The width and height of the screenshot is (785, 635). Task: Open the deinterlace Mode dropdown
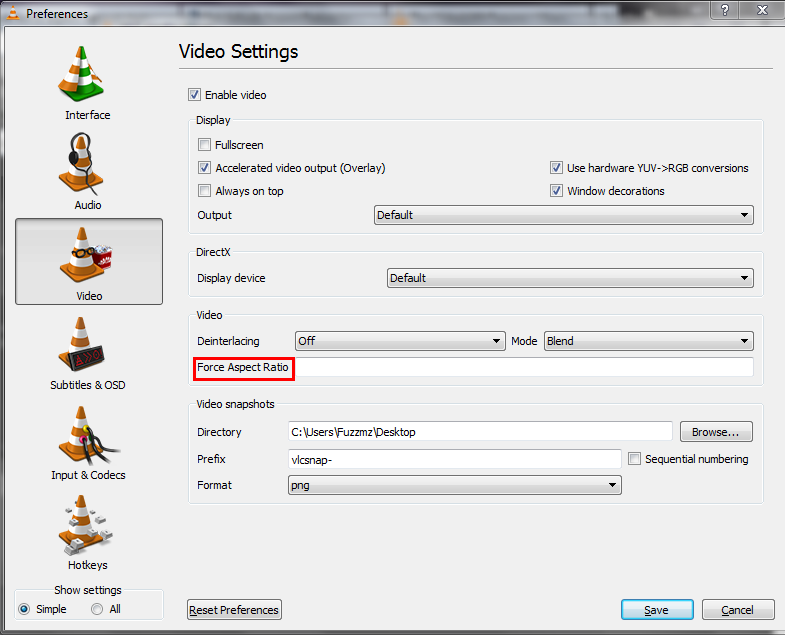click(648, 341)
